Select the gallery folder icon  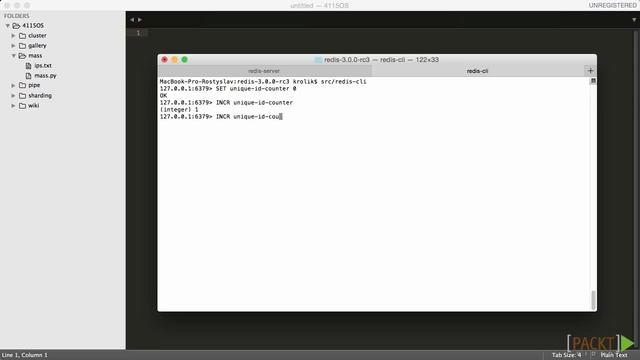[x=22, y=46]
